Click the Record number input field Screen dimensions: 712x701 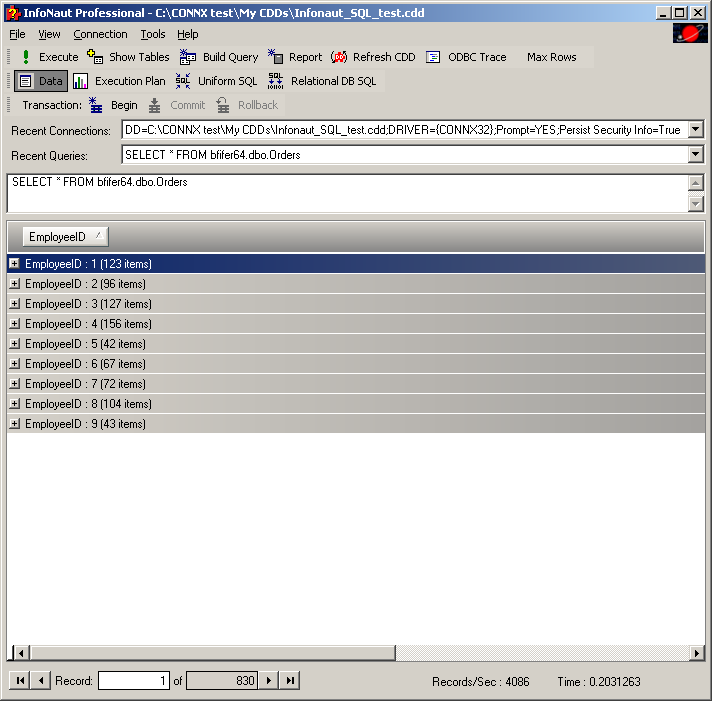[x=135, y=681]
